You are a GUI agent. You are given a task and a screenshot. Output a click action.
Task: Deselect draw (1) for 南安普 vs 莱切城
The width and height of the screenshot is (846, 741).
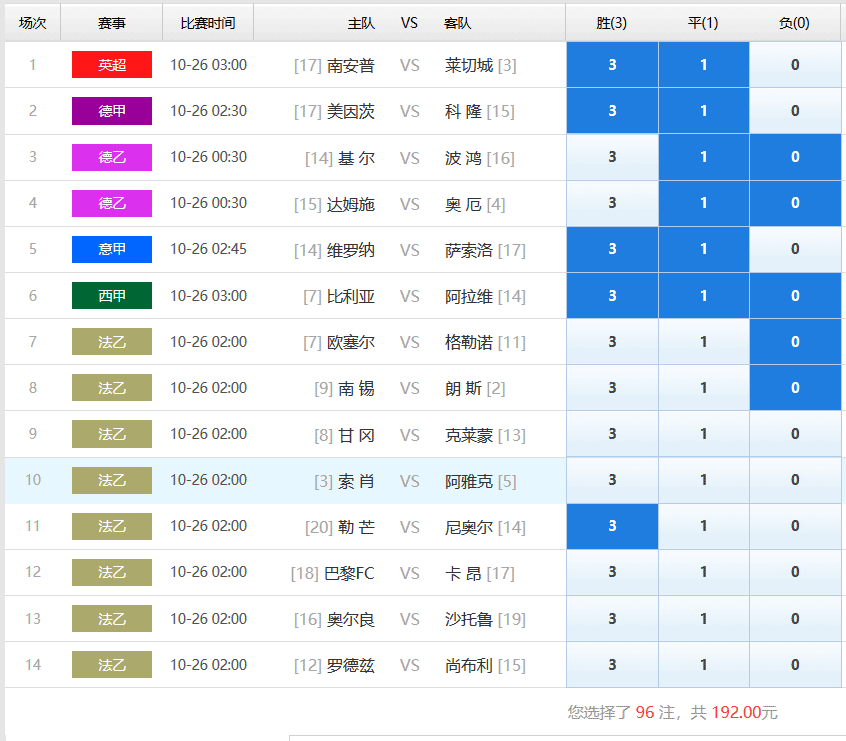point(704,65)
